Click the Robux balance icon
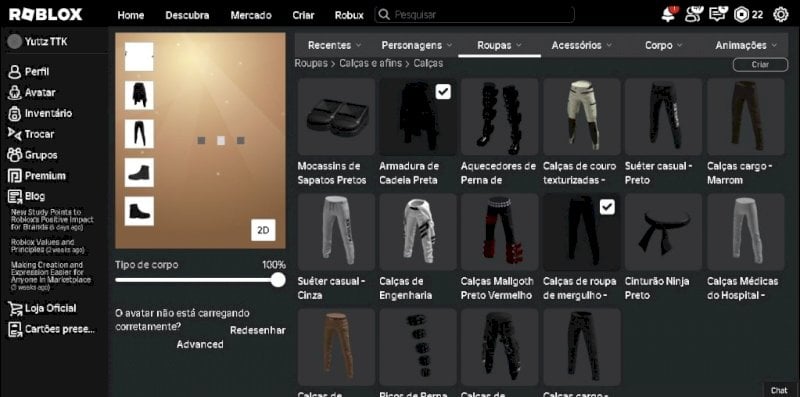Viewport: 800px width, 397px height. (741, 15)
